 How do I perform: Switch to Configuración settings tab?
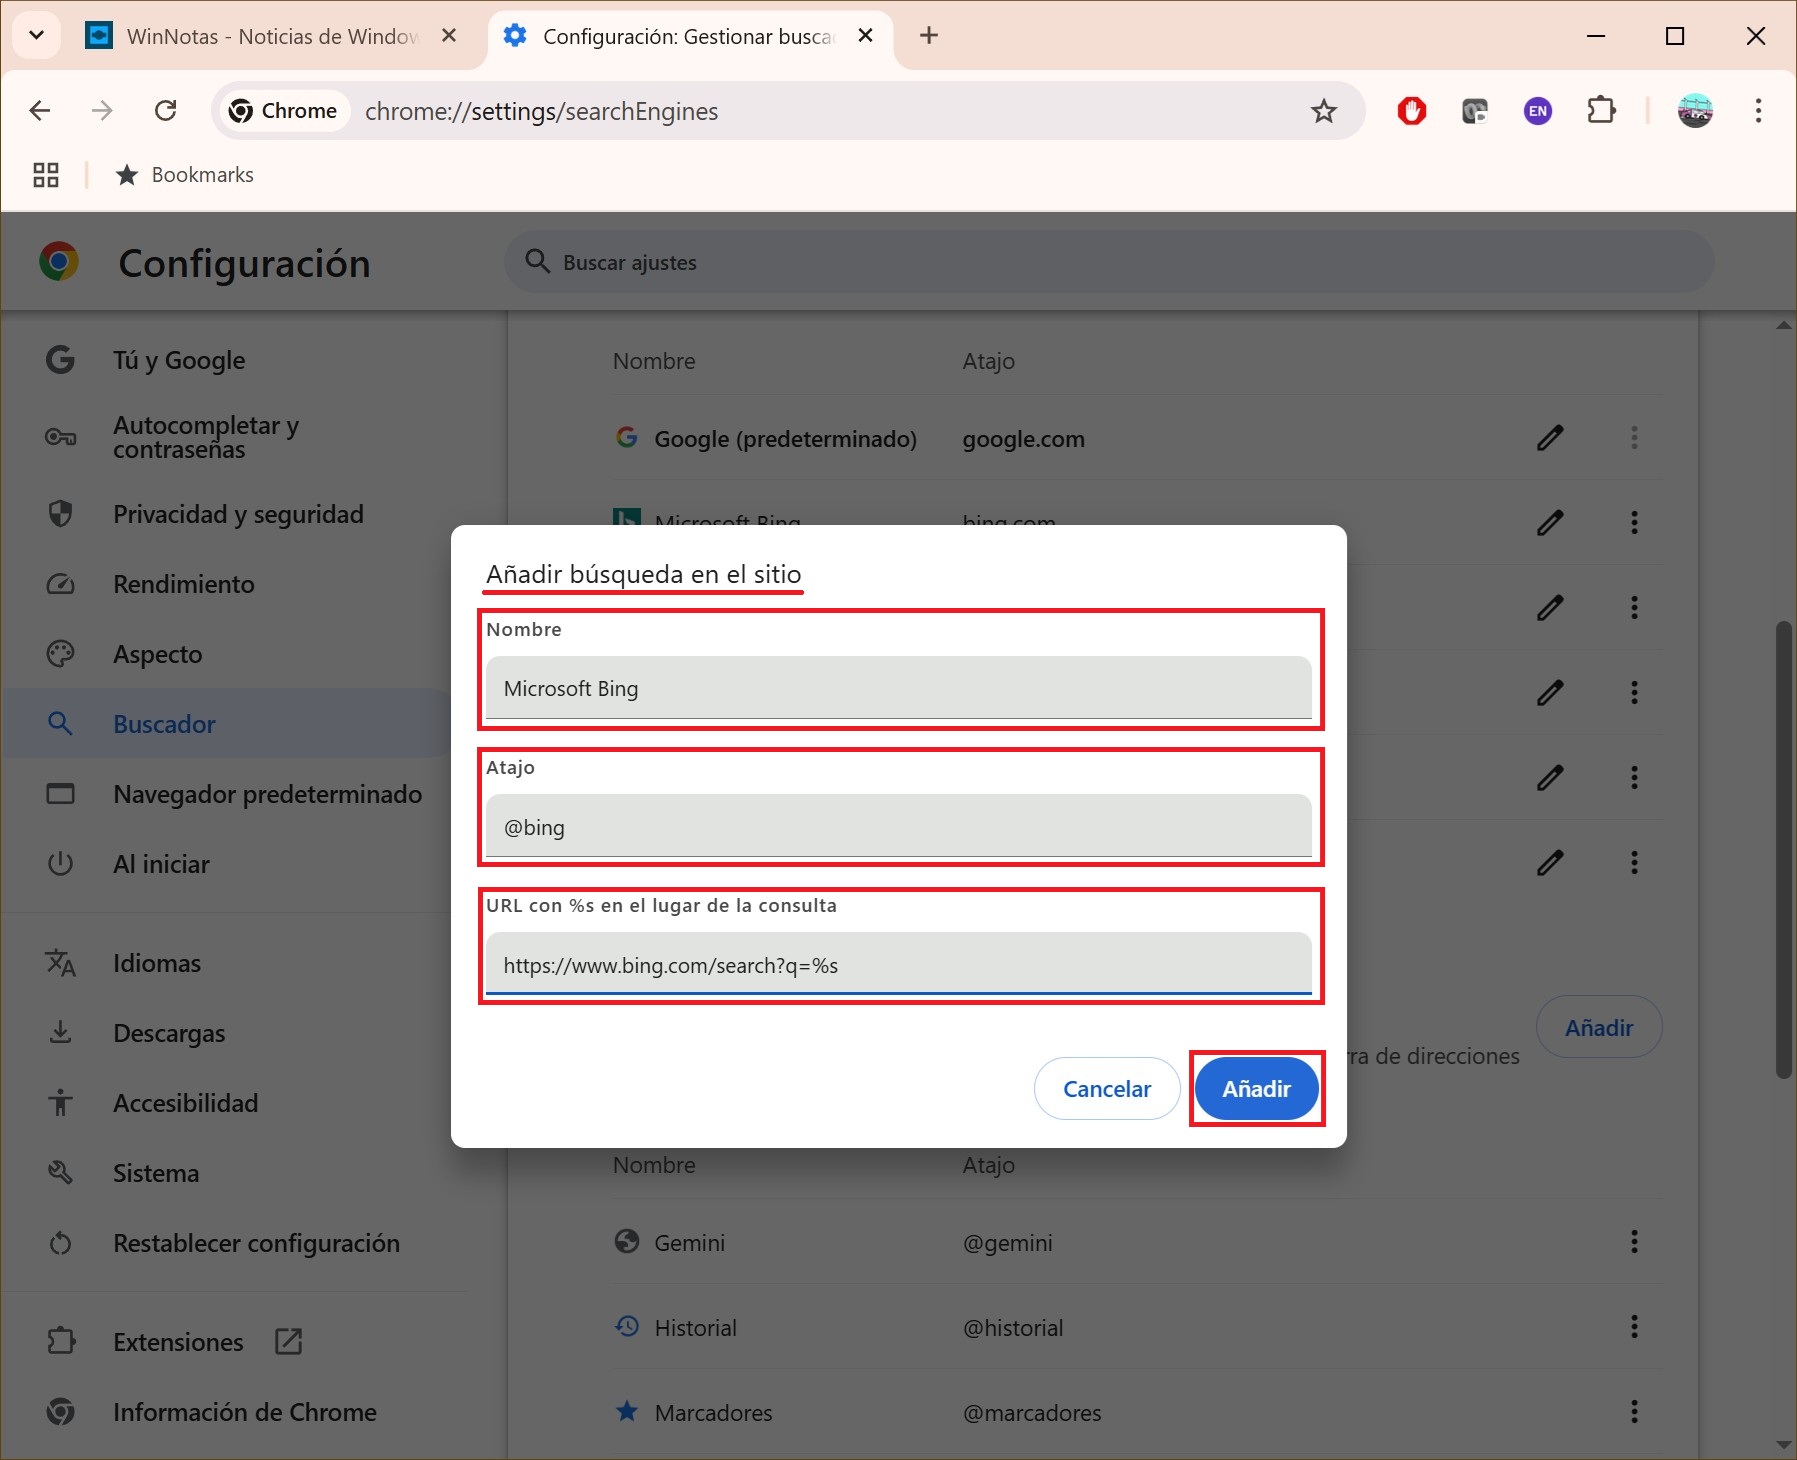point(690,37)
